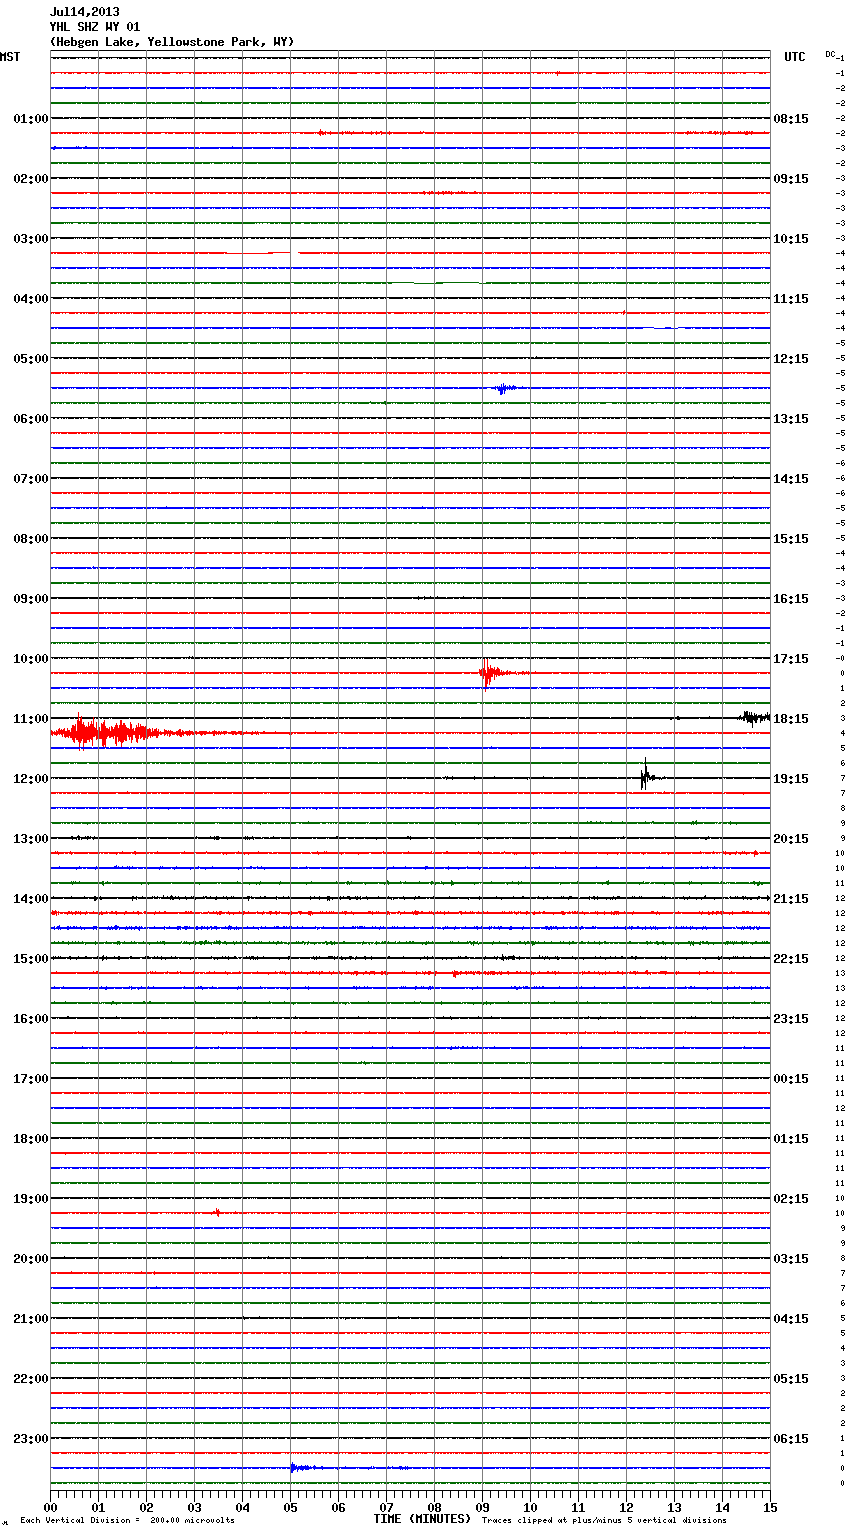This screenshot has height=1534, width=850.
Task: Click the red event on the 15:00 hour near minute 8
Action: [x=456, y=973]
